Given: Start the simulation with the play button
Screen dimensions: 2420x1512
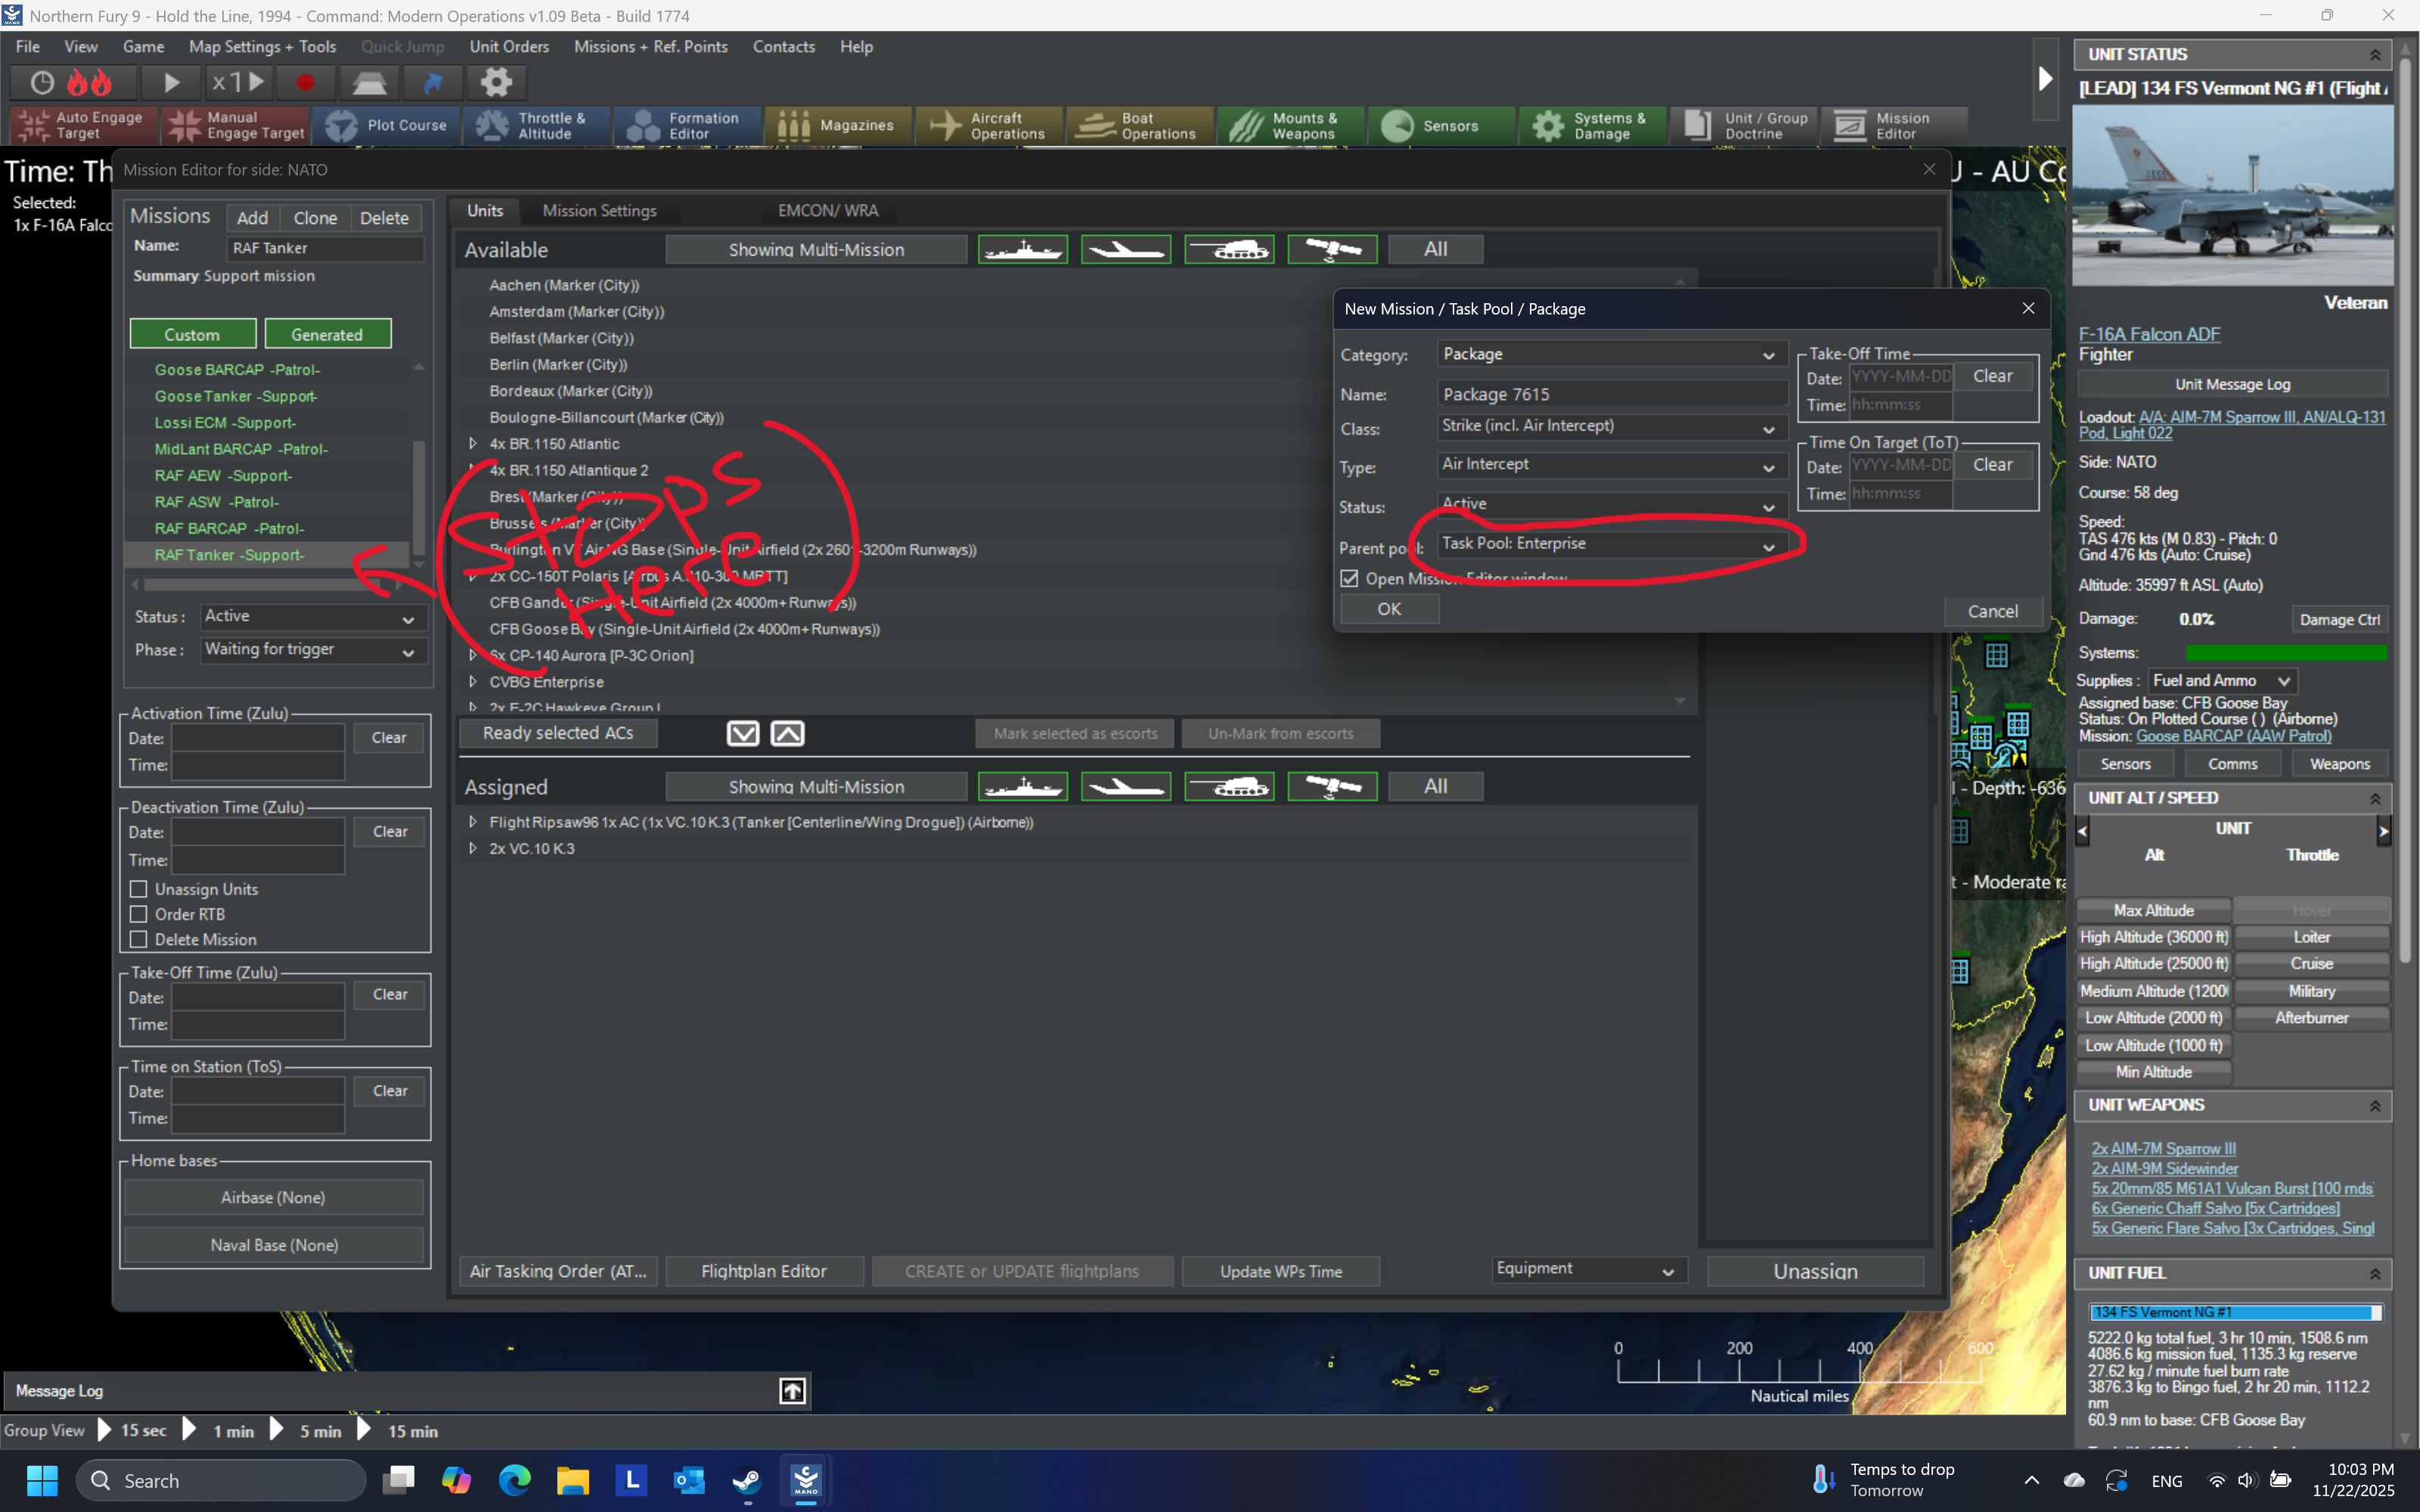Looking at the screenshot, I should 171,82.
